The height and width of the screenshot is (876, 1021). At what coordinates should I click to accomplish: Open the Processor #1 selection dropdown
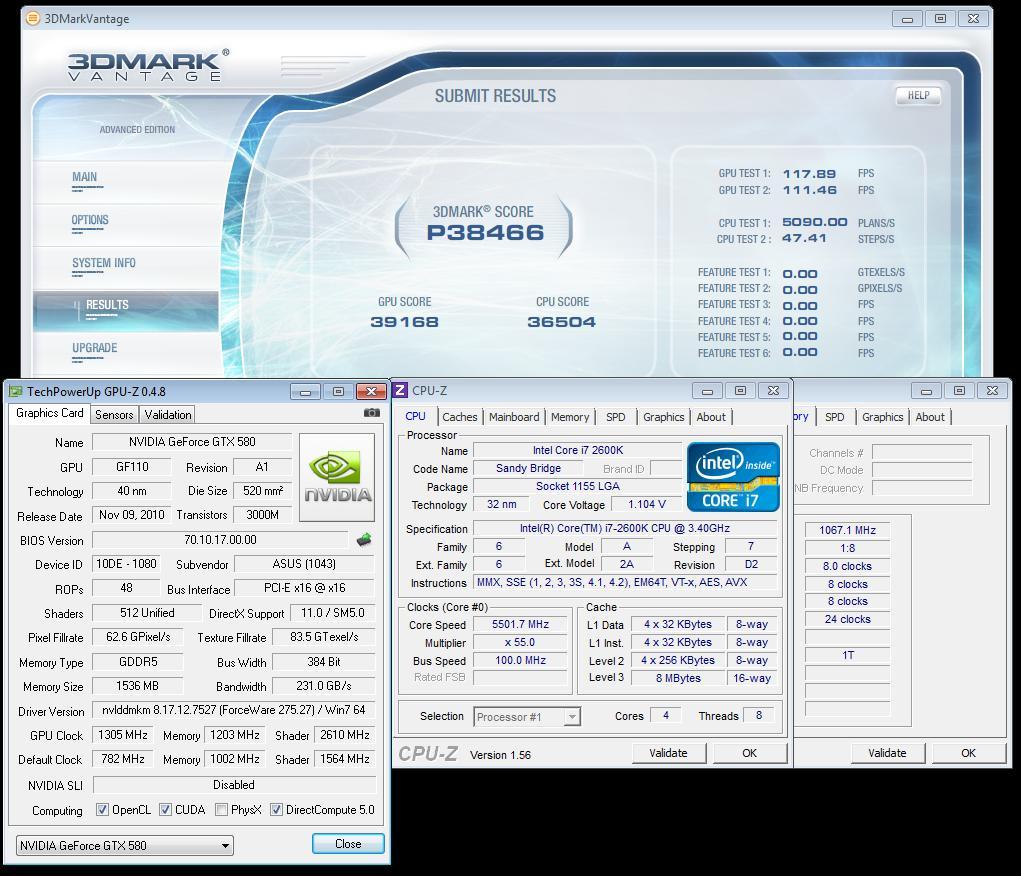(x=527, y=716)
